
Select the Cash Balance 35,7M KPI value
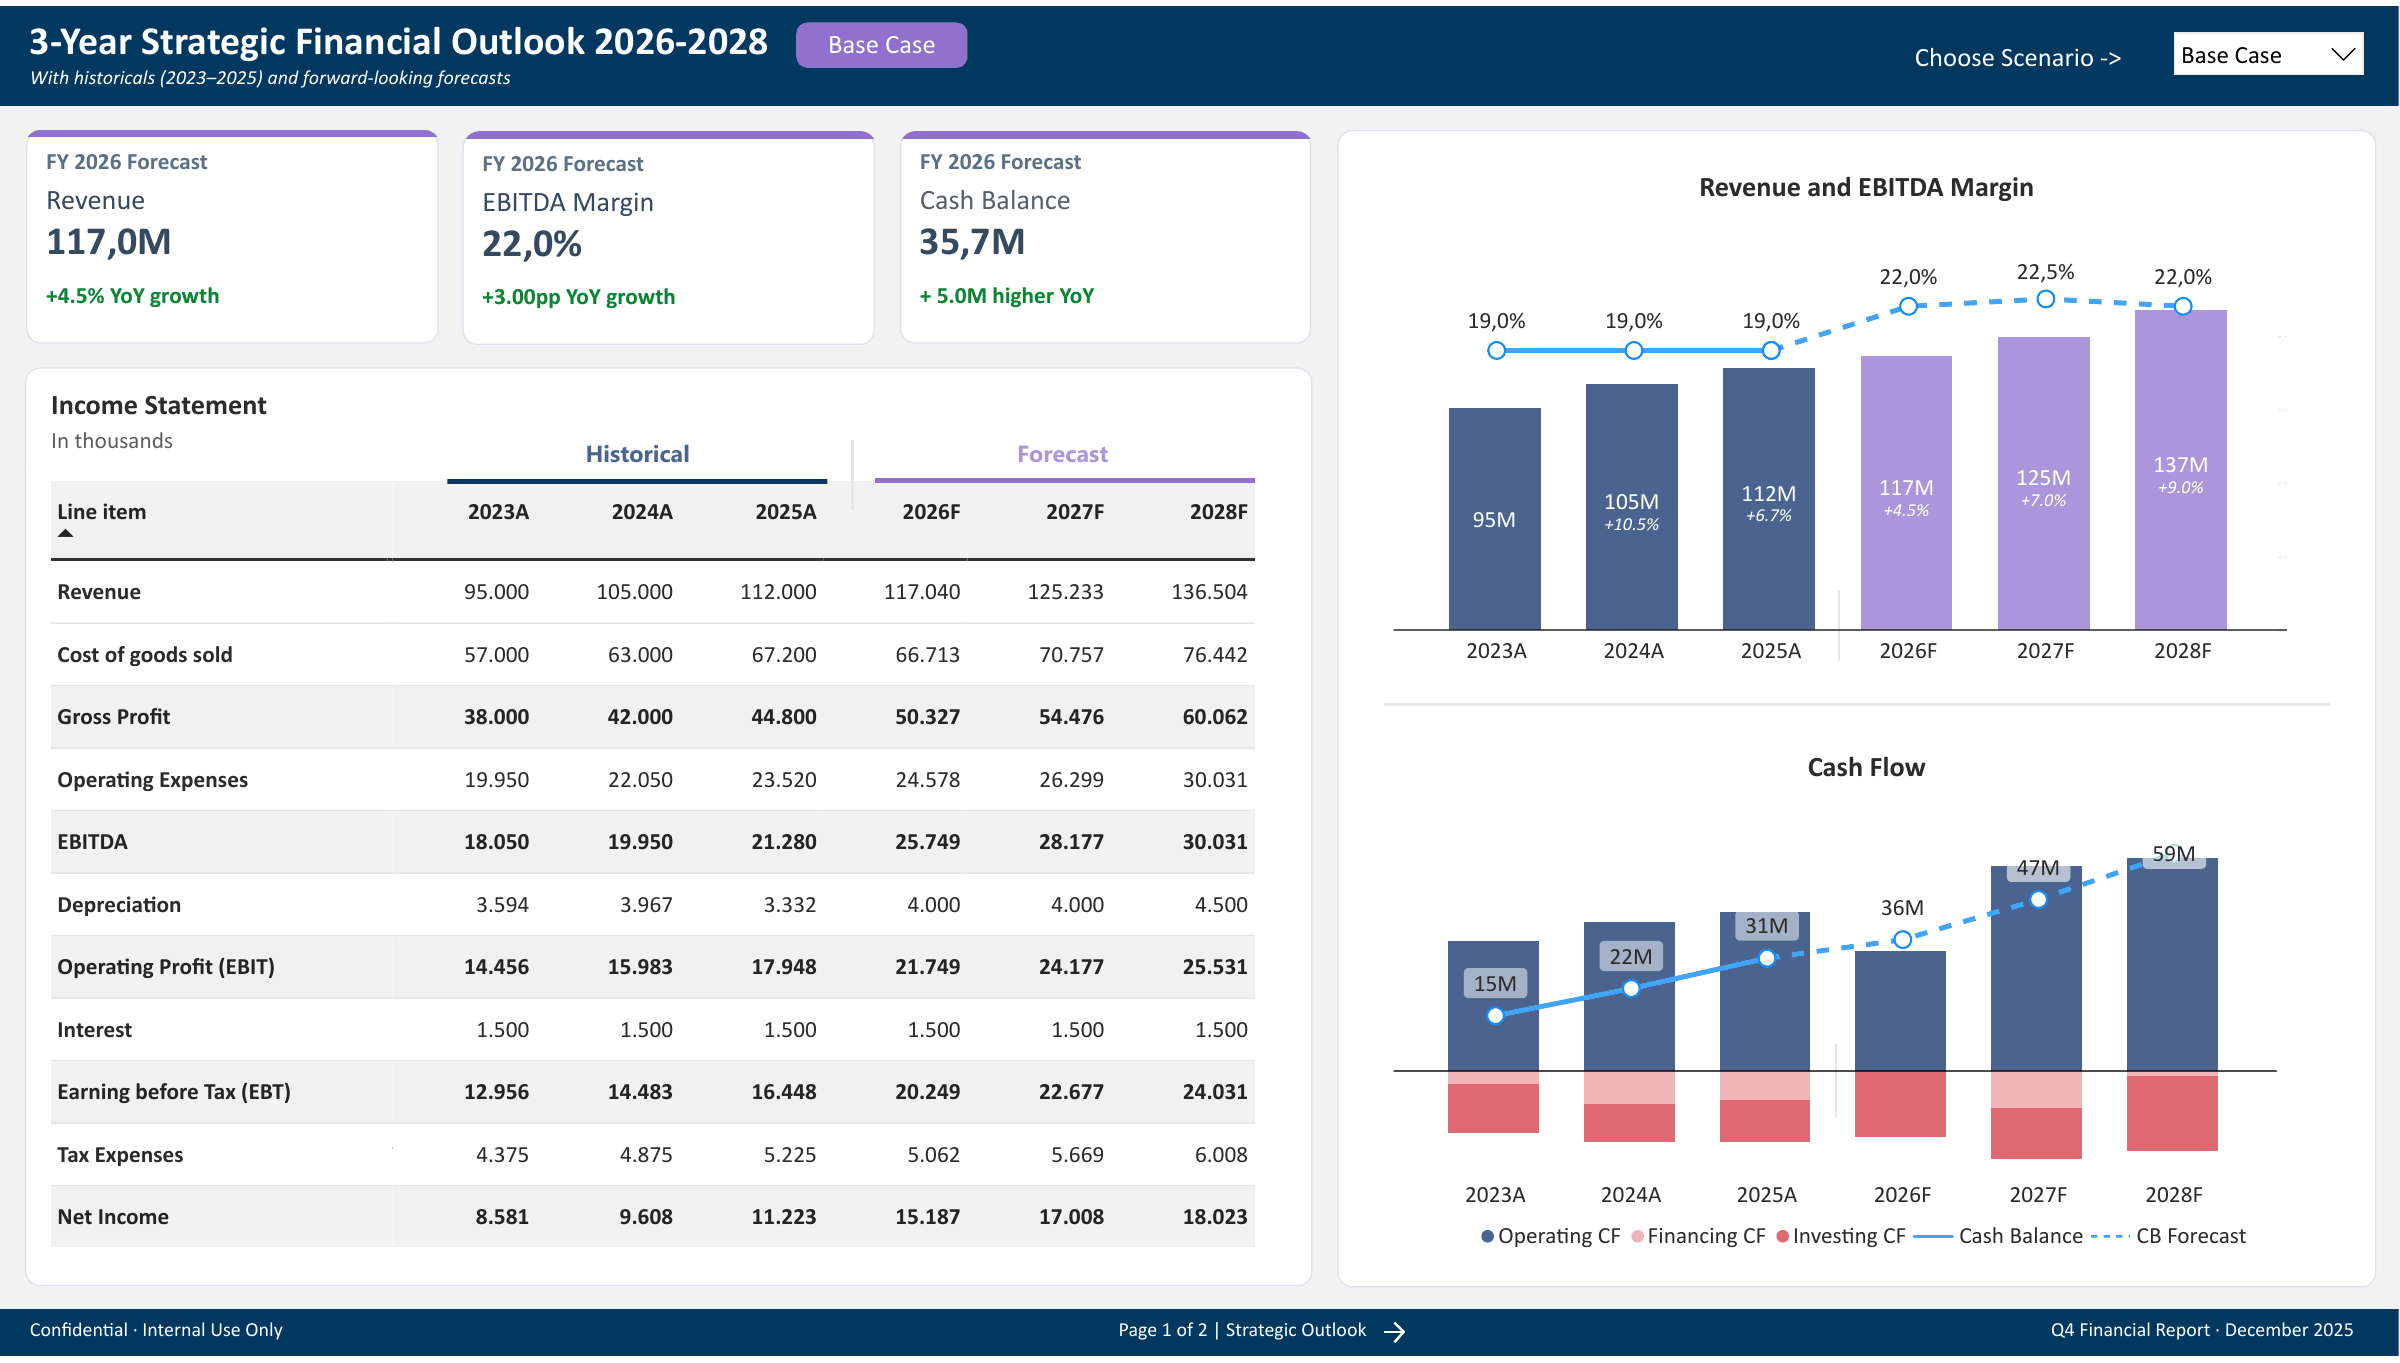coord(972,242)
